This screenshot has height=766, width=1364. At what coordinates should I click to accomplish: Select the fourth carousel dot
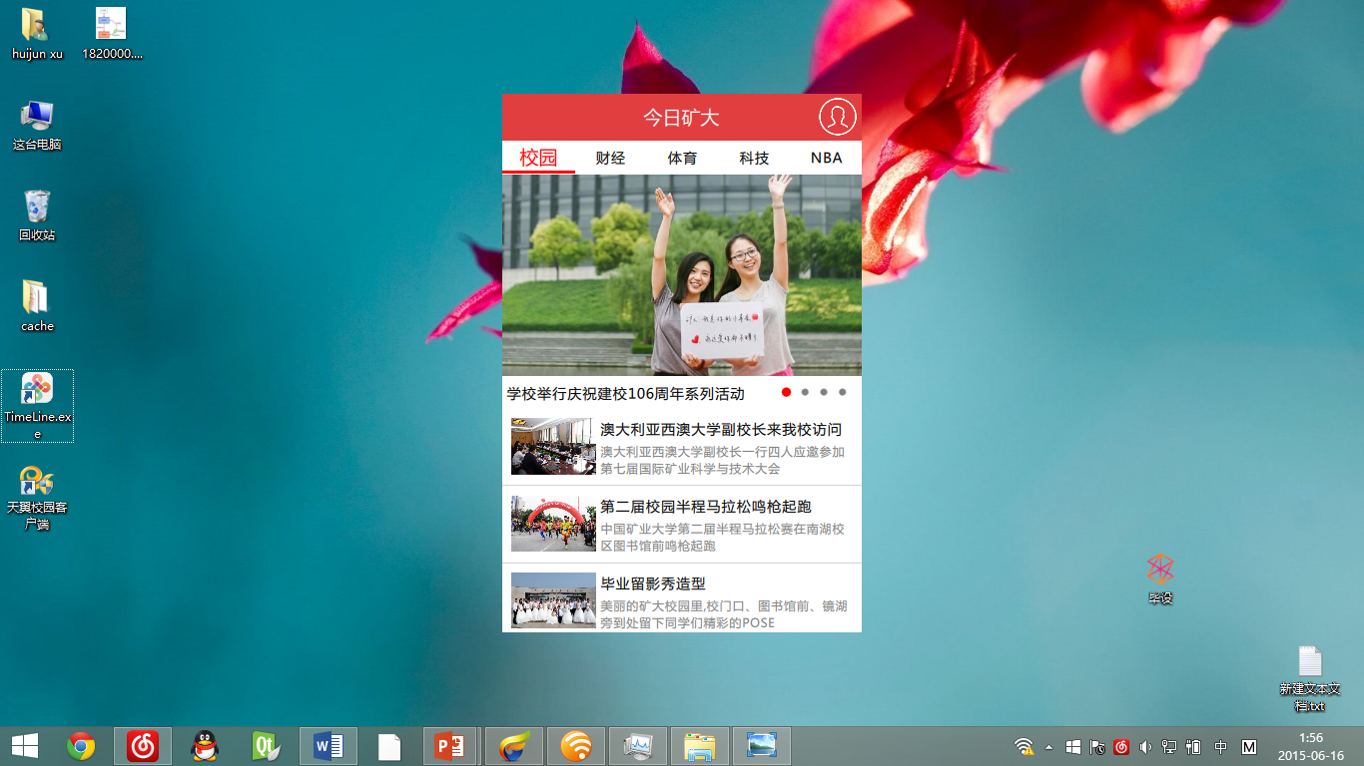click(x=843, y=392)
